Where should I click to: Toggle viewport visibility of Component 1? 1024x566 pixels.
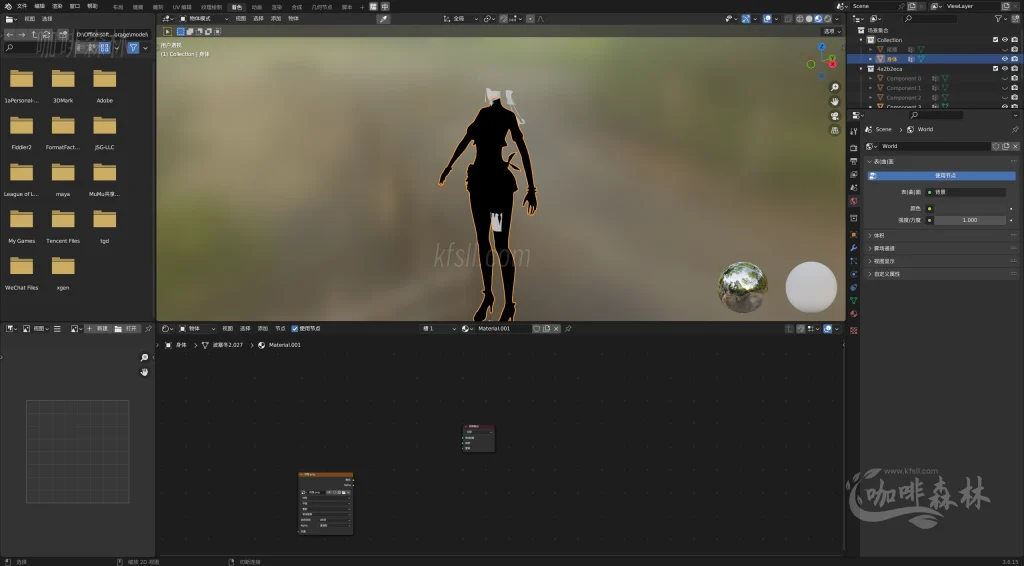1005,88
